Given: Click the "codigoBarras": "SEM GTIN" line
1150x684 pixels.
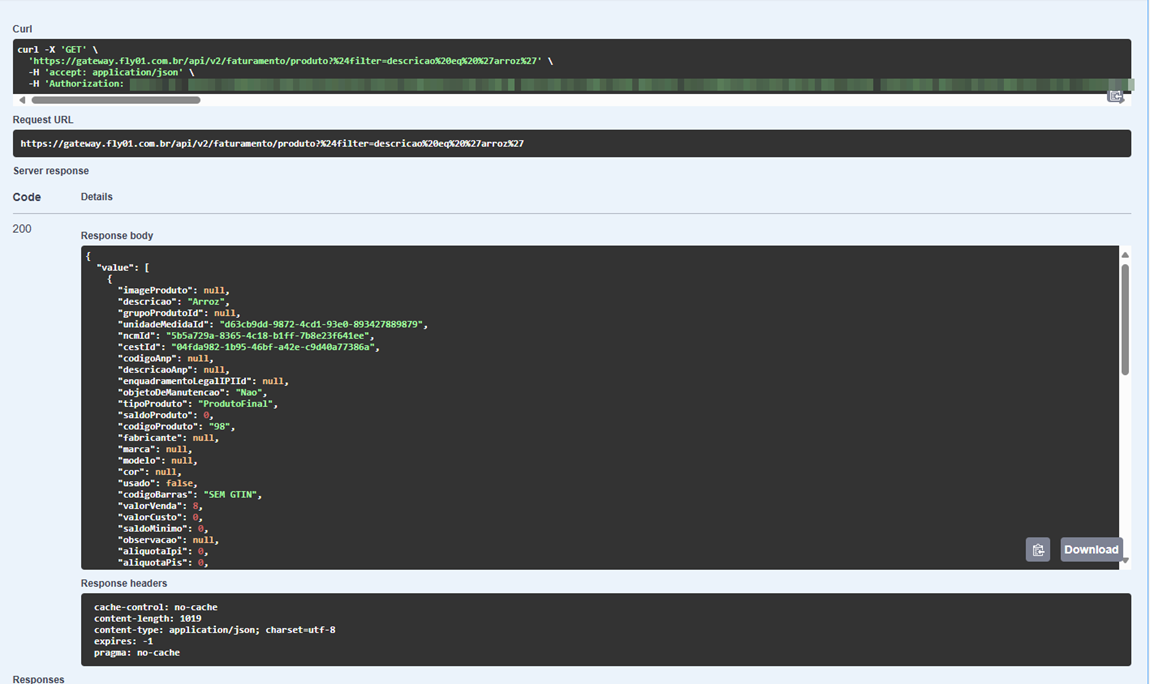Looking at the screenshot, I should [x=190, y=495].
